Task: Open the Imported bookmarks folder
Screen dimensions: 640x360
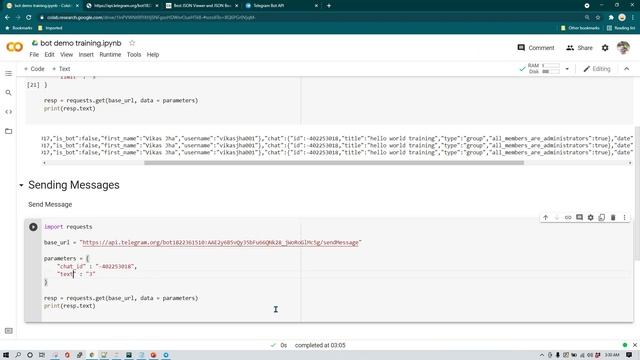Action: coord(50,28)
